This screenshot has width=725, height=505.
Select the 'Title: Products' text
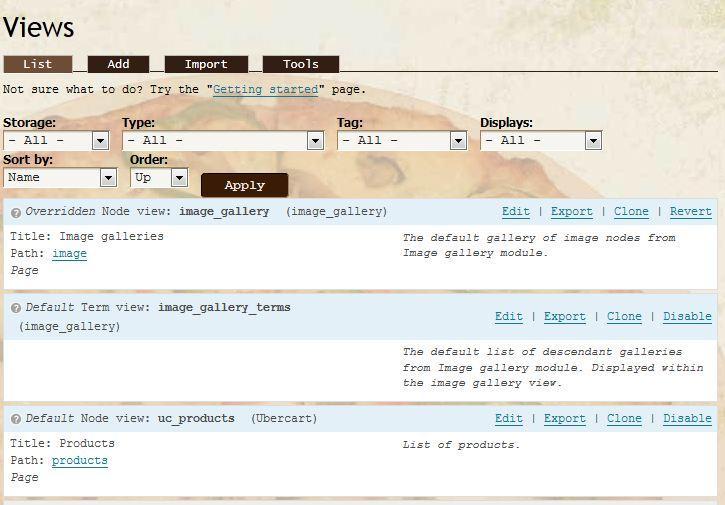point(62,443)
